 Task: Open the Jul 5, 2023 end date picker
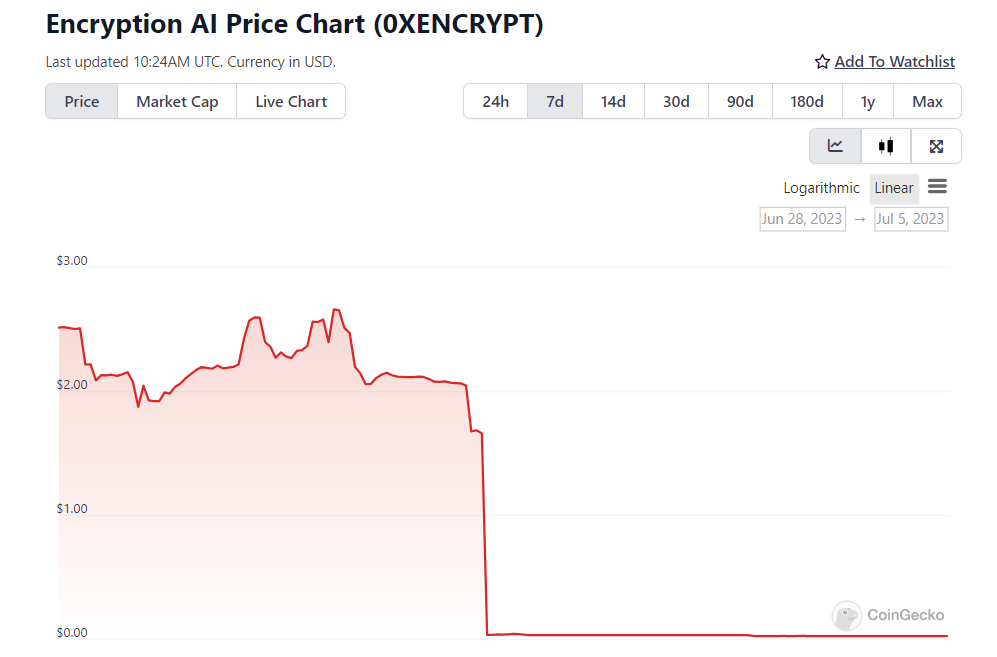910,219
